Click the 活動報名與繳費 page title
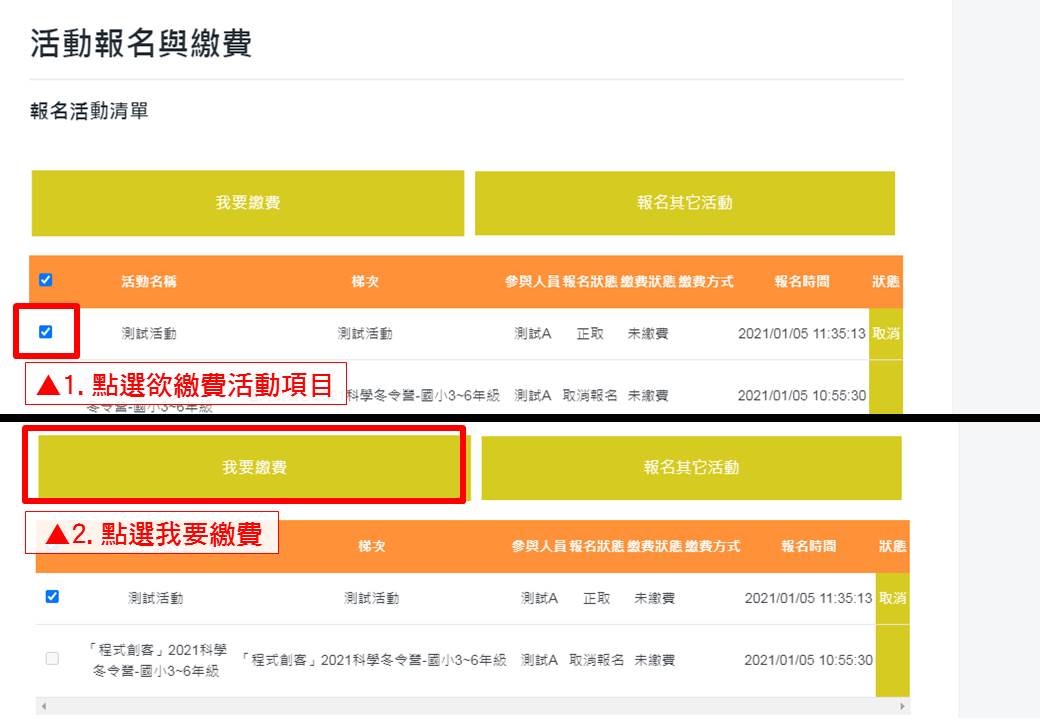Screen dimensions: 1040x720 pyautogui.click(x=141, y=44)
